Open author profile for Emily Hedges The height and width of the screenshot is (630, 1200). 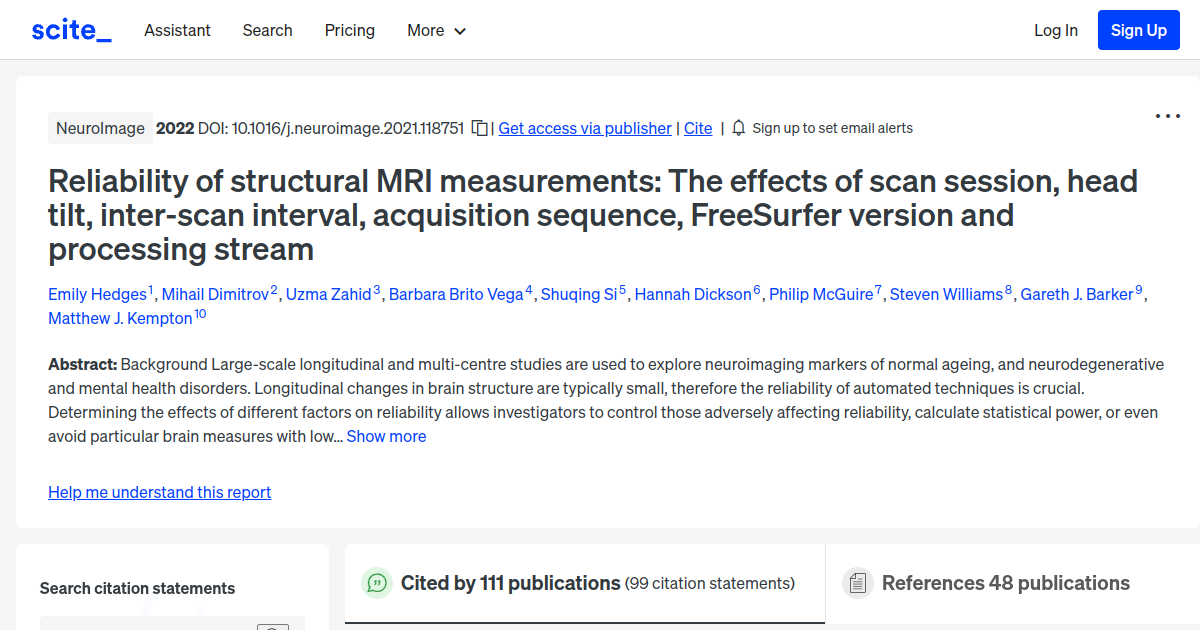coord(96,293)
